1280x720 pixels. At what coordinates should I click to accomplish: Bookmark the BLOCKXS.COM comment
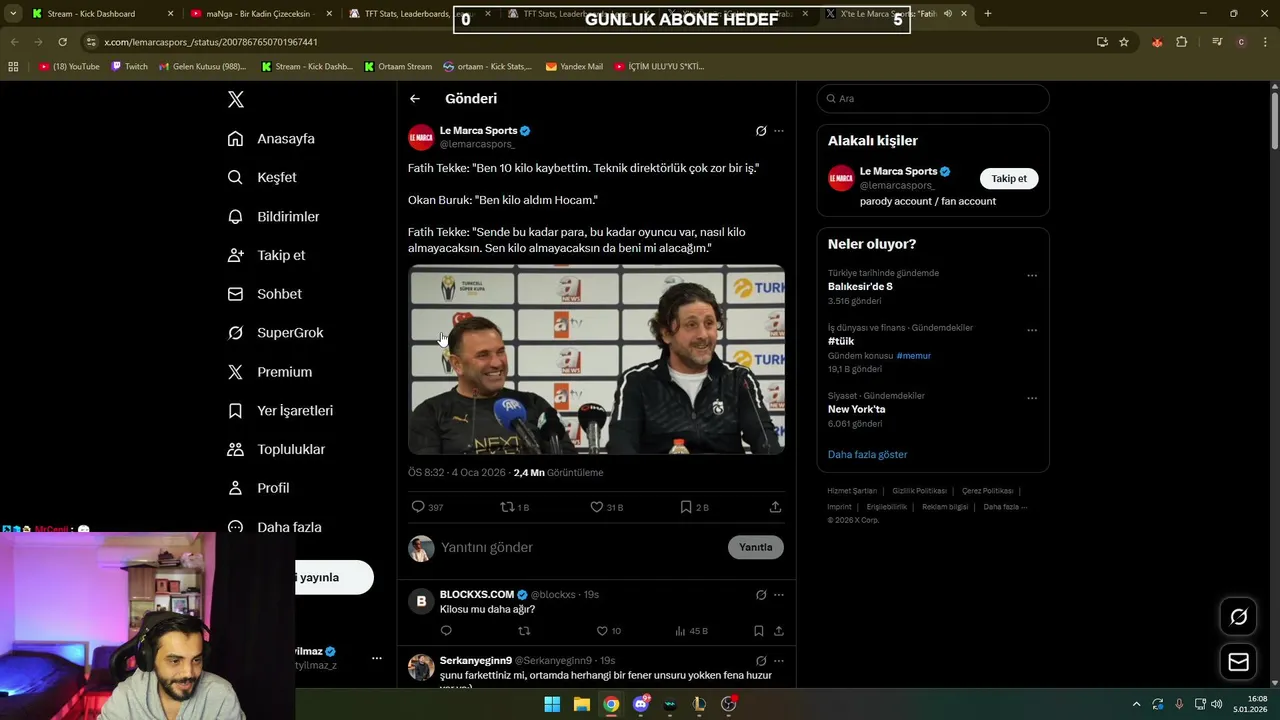759,631
